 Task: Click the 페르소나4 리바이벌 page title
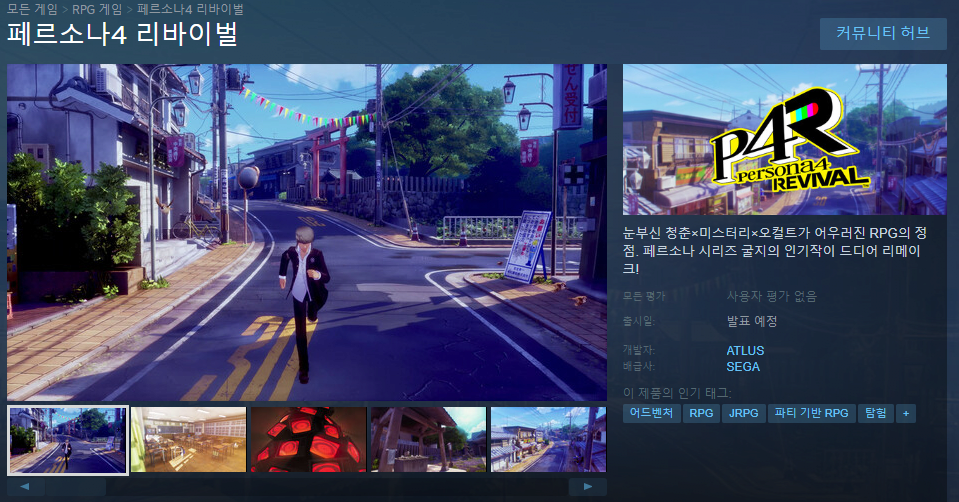pyautogui.click(x=122, y=34)
